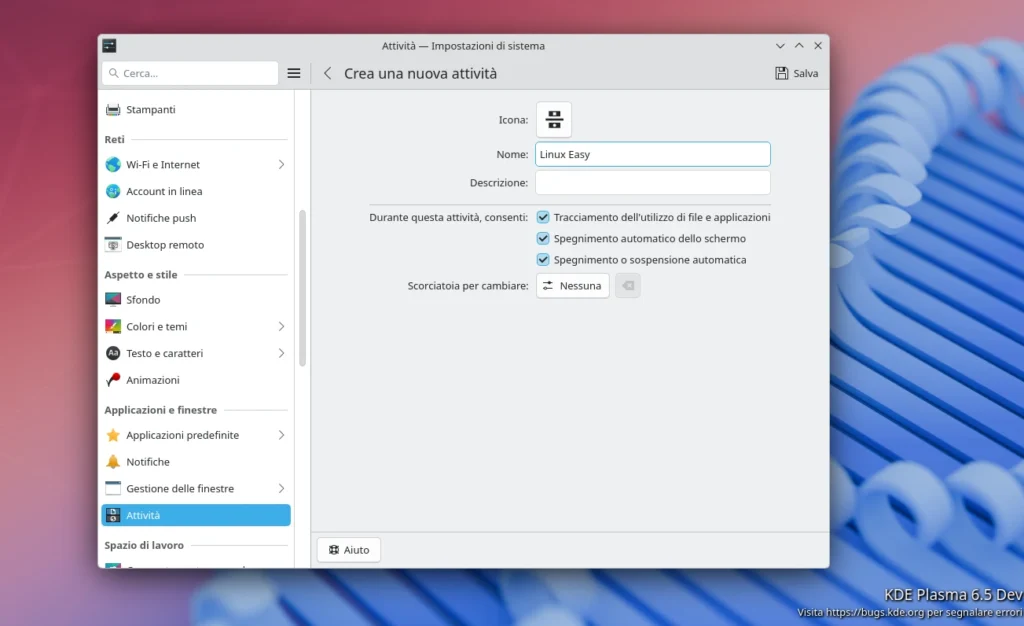Open Notifiche push settings
The image size is (1024, 626).
112,217
